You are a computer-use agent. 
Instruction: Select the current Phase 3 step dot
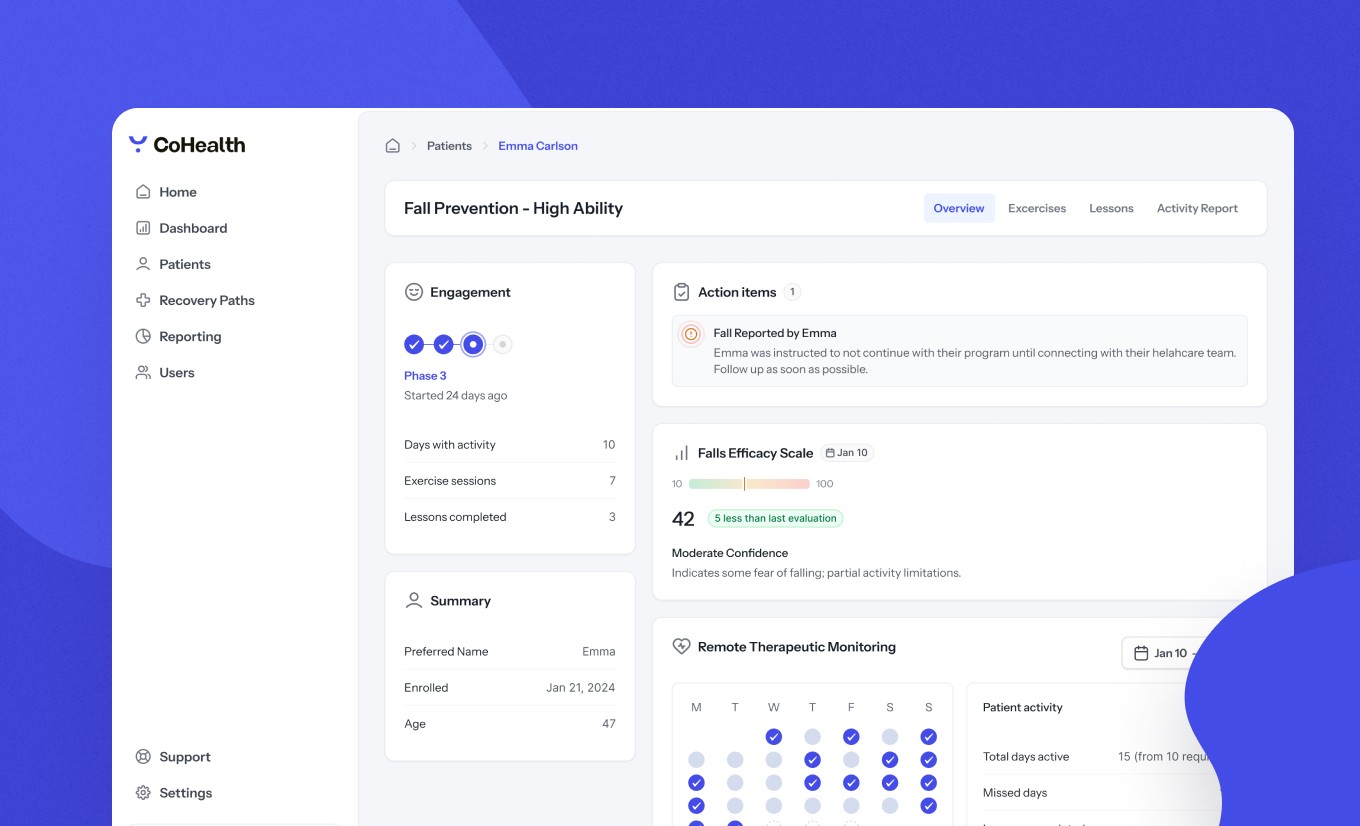pos(474,344)
